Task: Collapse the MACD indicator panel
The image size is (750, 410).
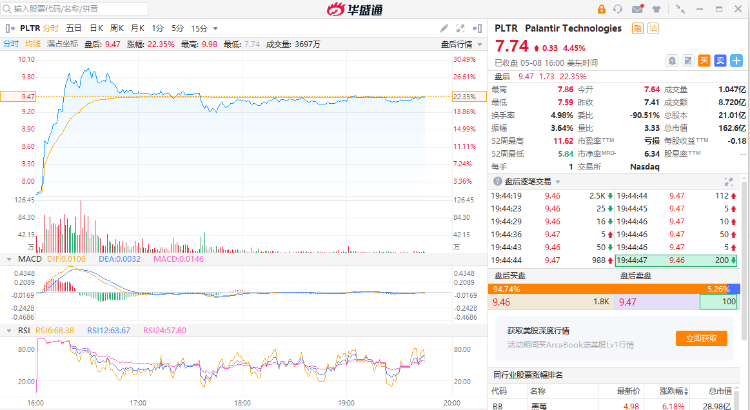Action: pyautogui.click(x=9, y=259)
